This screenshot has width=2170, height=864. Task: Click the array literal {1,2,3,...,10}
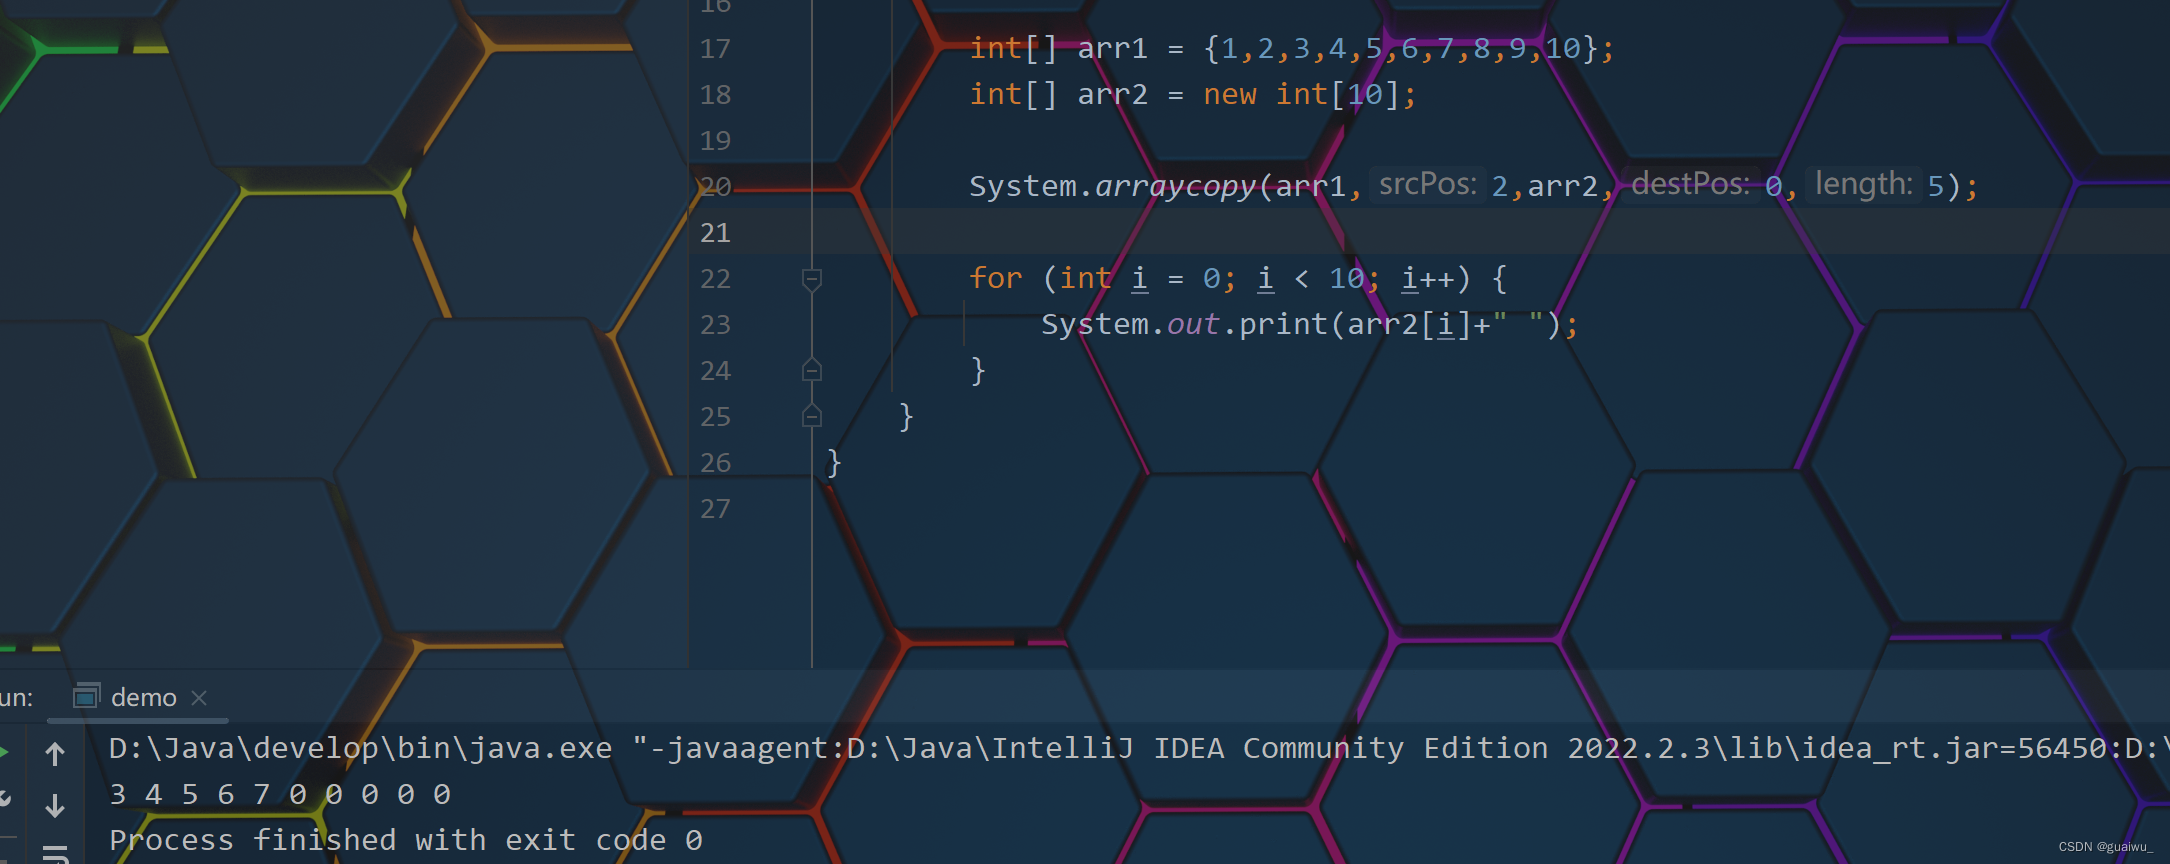point(1400,49)
